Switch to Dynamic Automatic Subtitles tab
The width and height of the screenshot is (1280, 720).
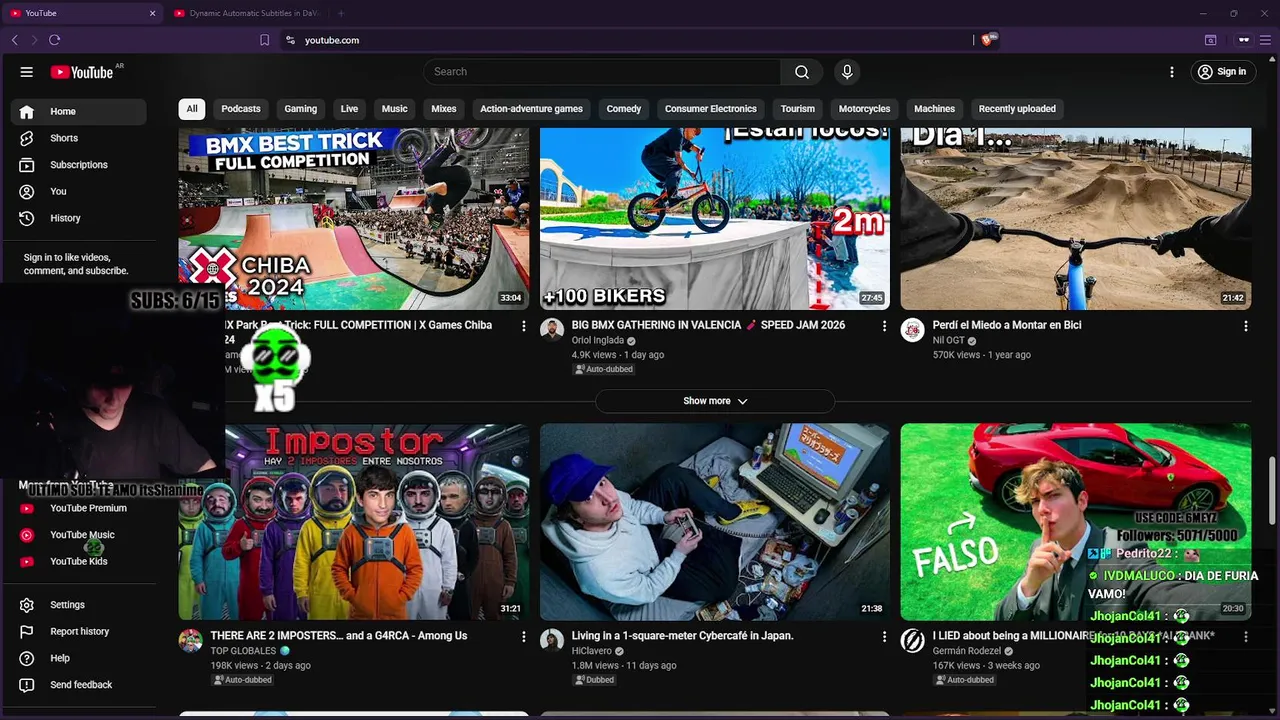coord(247,13)
